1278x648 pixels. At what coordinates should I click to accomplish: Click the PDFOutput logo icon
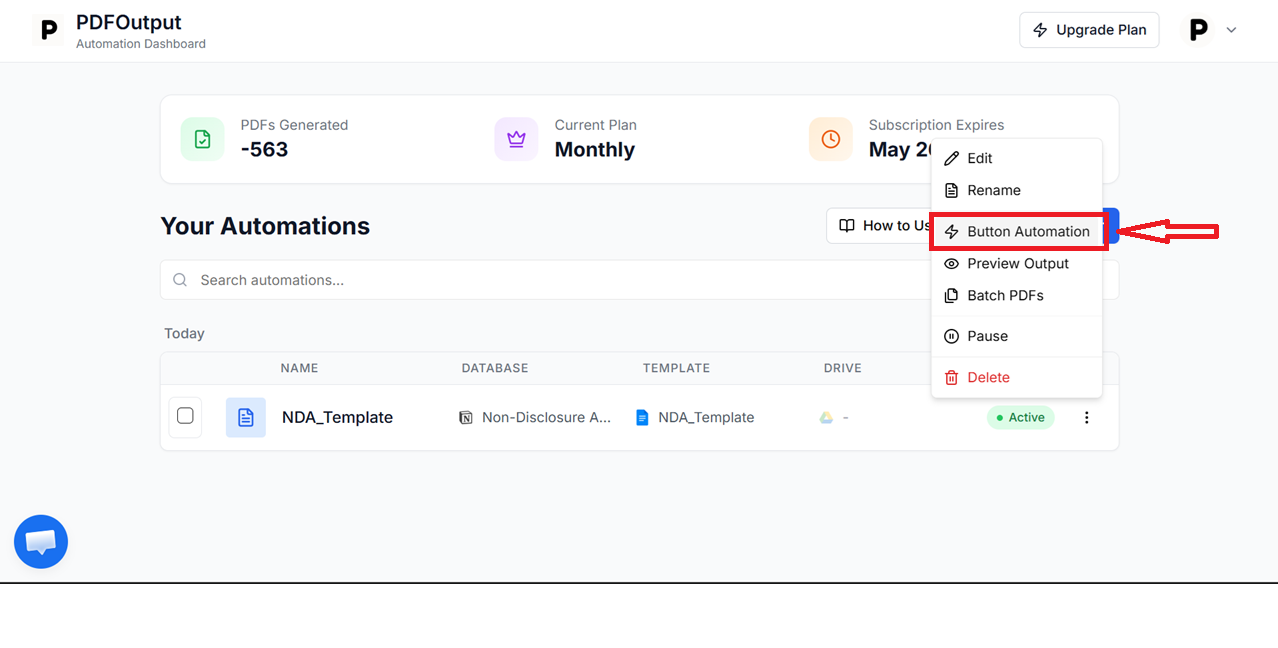[x=47, y=30]
